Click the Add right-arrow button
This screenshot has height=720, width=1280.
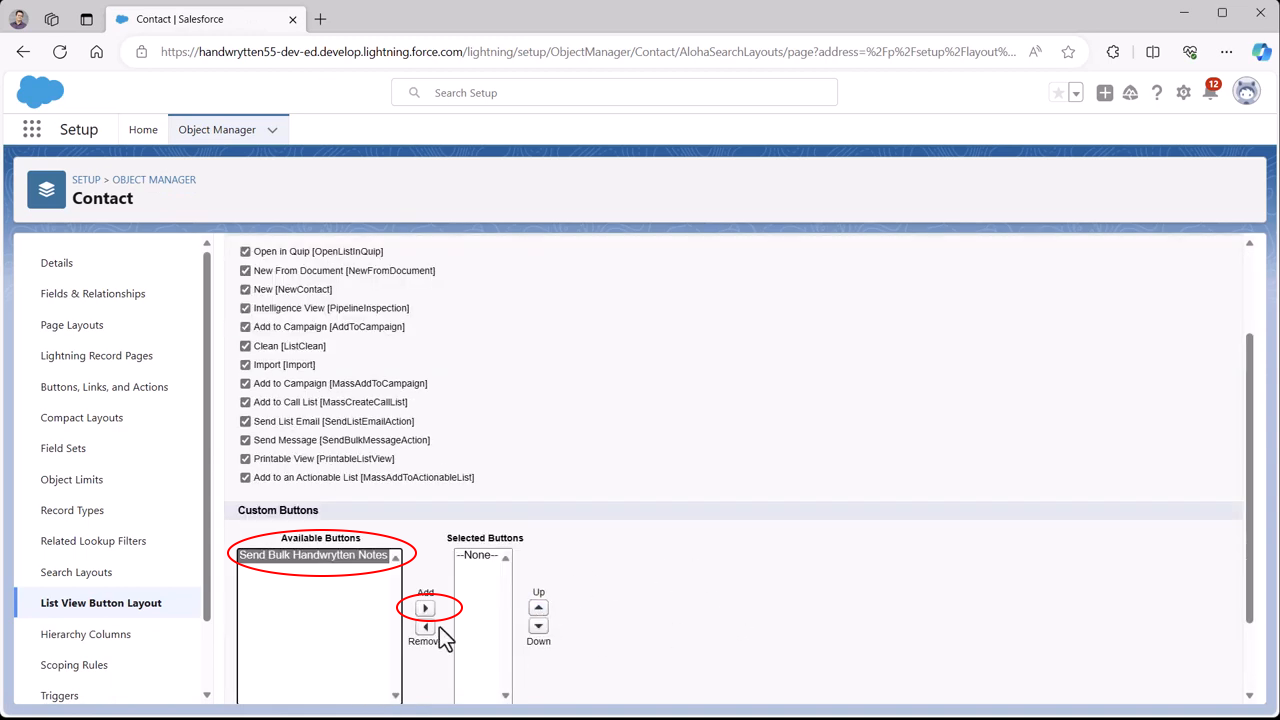pos(426,608)
